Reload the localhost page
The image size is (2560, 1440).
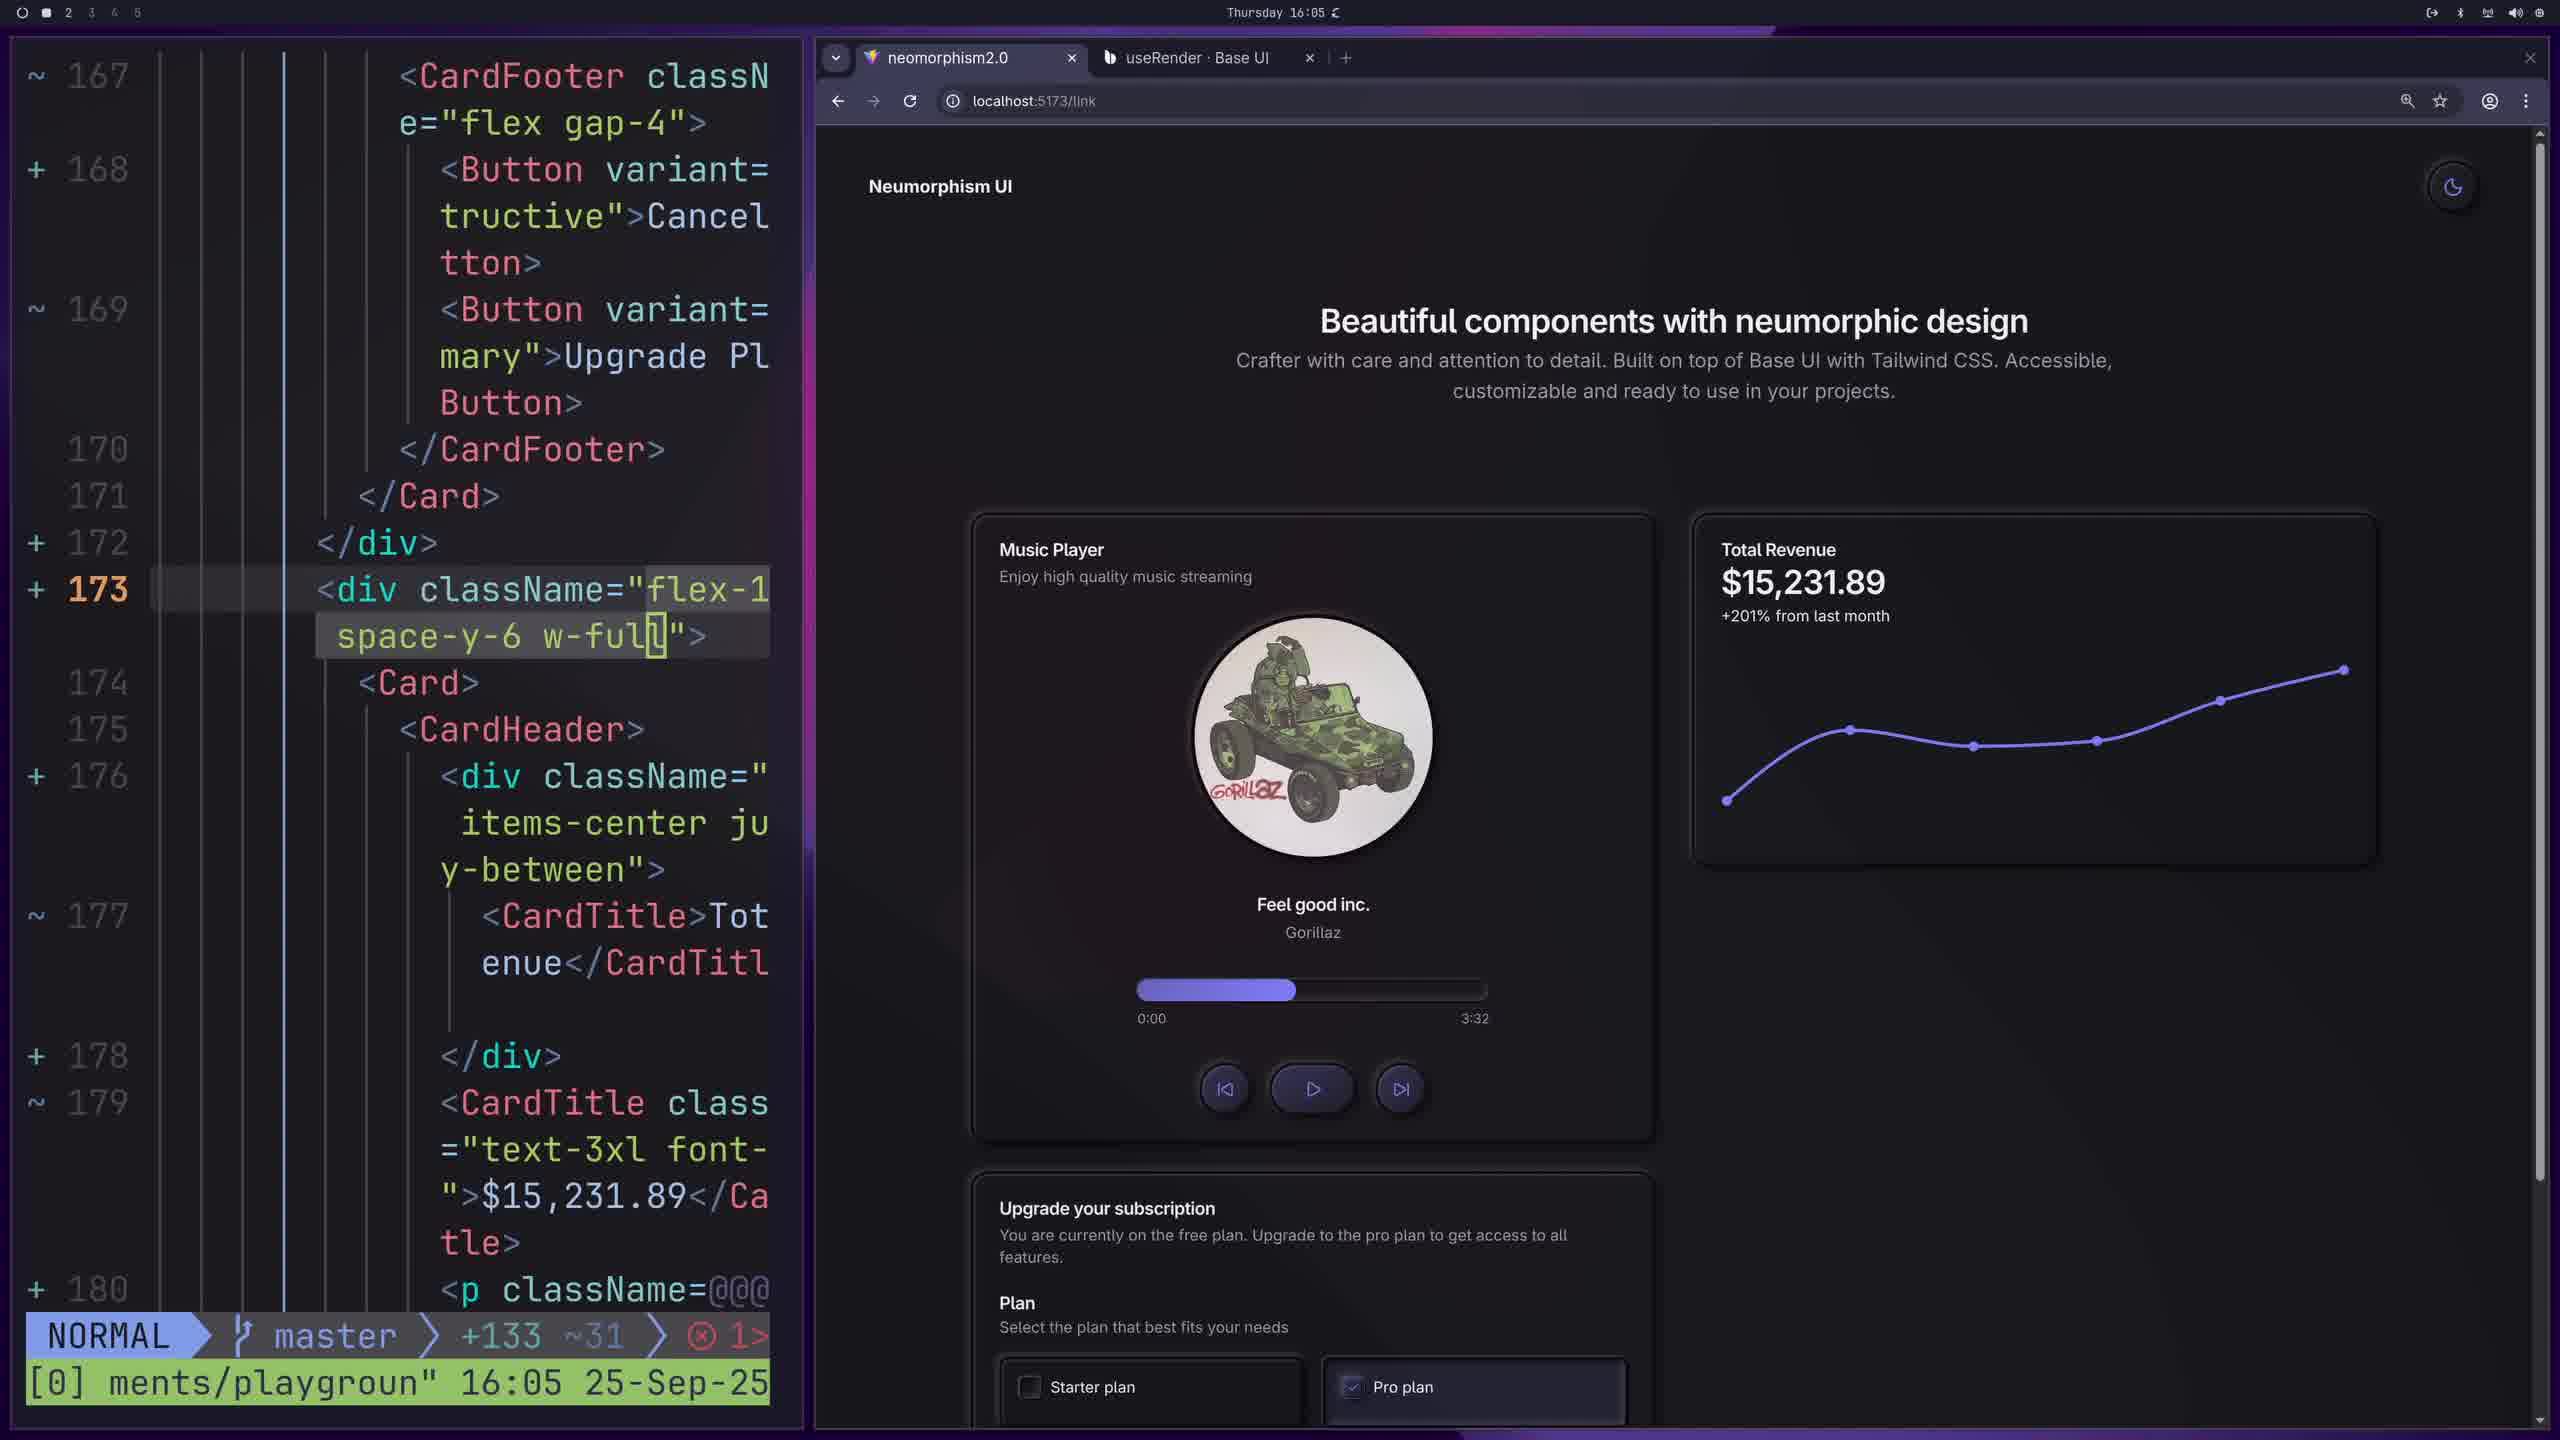point(910,101)
